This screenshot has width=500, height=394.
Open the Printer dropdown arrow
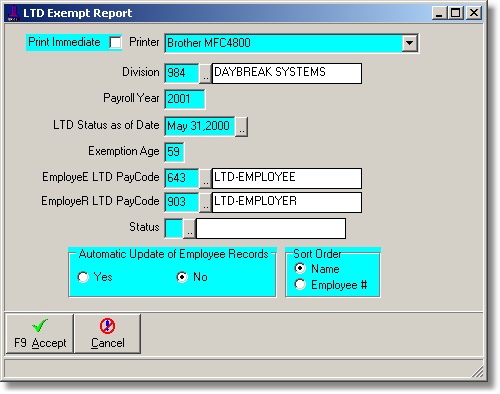tap(410, 43)
